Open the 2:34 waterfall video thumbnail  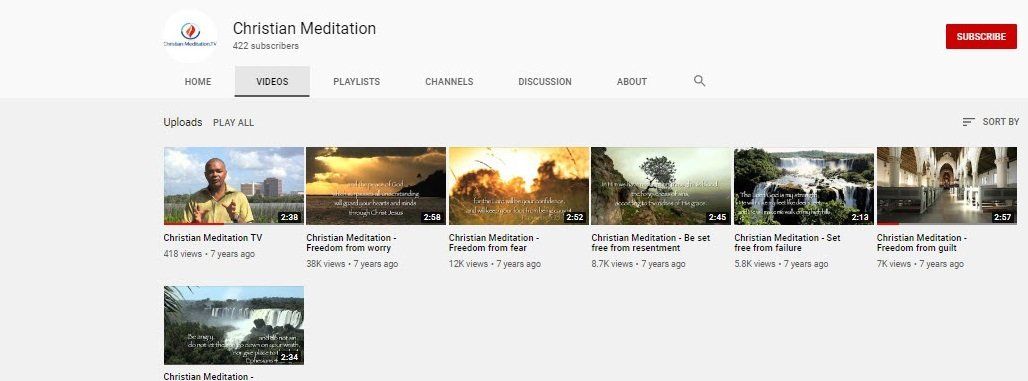233,325
